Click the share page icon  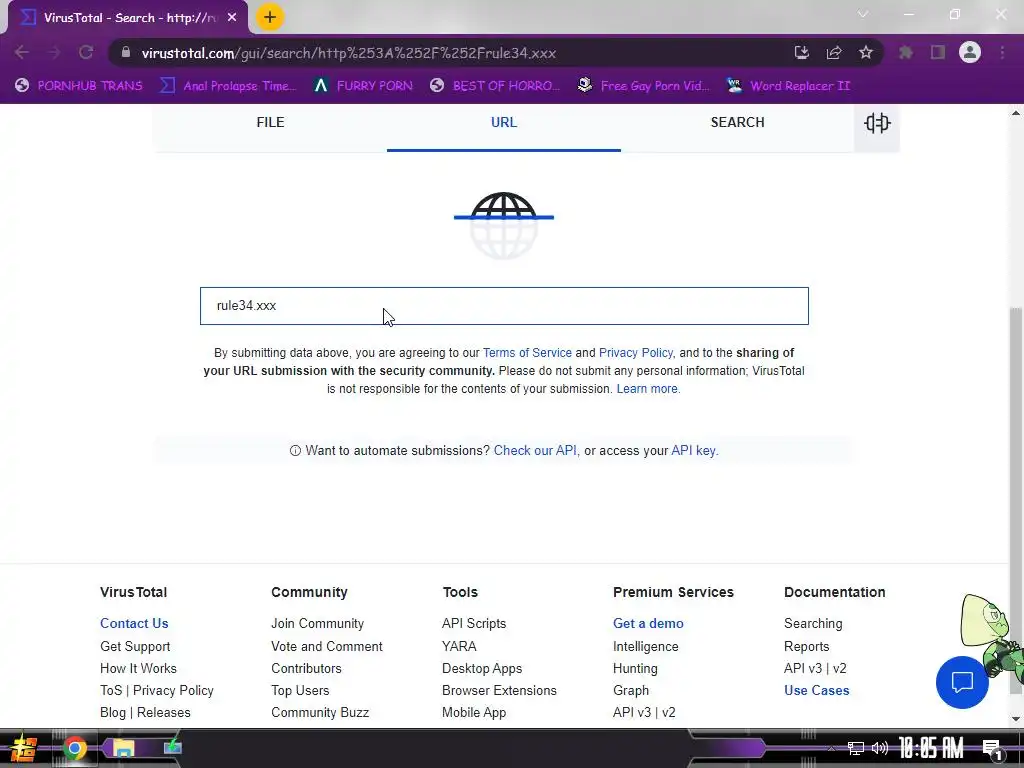834,53
